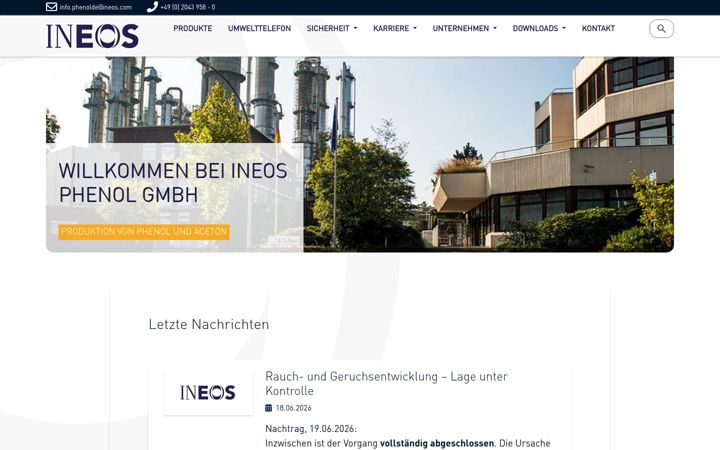Click the calendar icon beside 18.06.2026
Image resolution: width=720 pixels, height=450 pixels.
(x=269, y=408)
